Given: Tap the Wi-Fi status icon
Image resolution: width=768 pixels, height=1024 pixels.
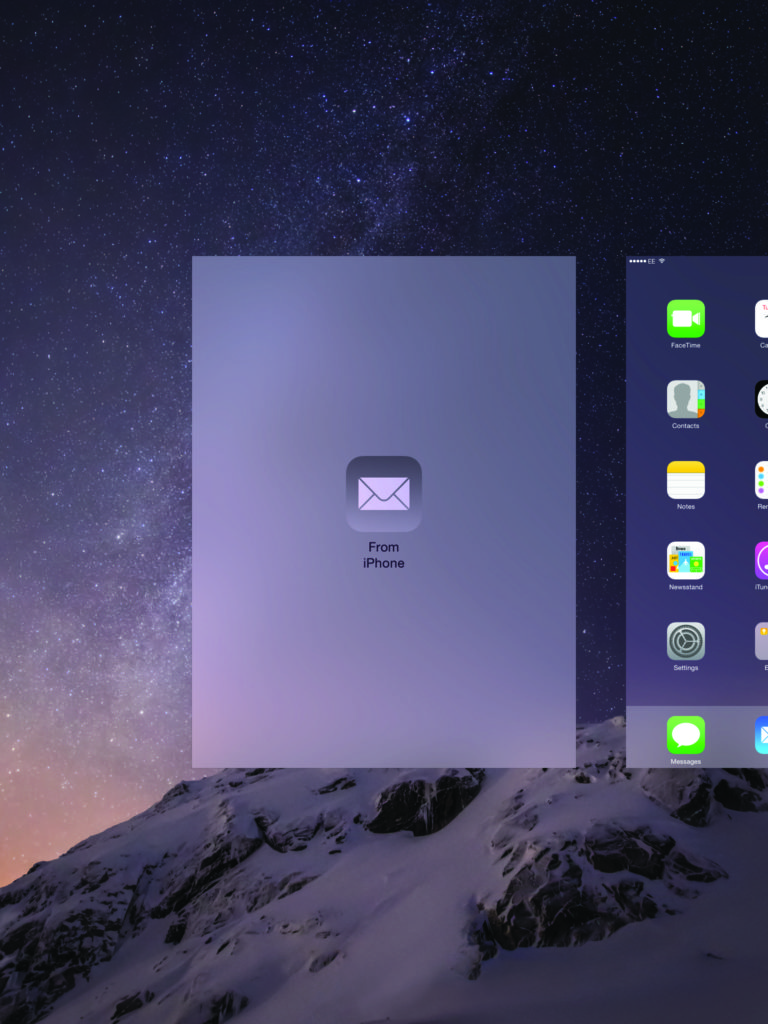Looking at the screenshot, I should click(662, 261).
